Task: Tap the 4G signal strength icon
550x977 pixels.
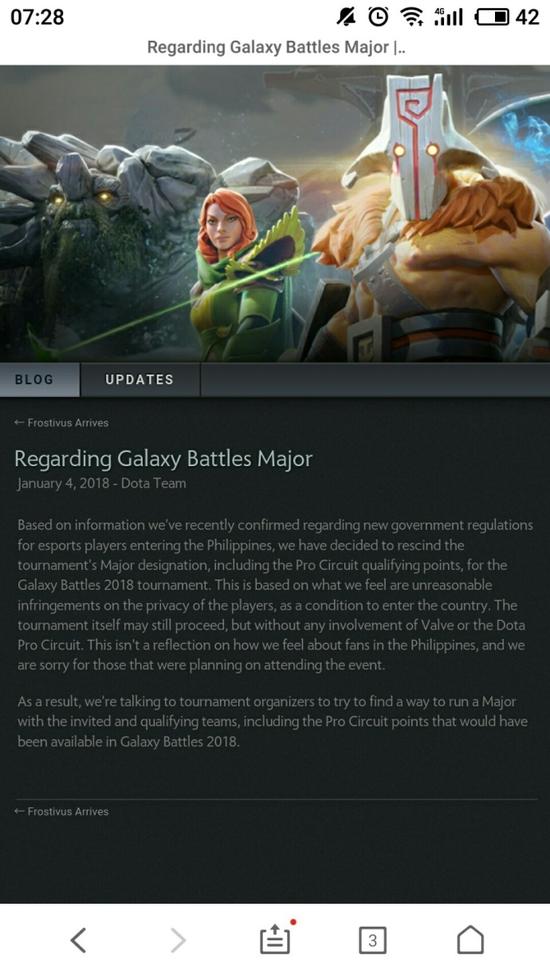Action: (448, 17)
